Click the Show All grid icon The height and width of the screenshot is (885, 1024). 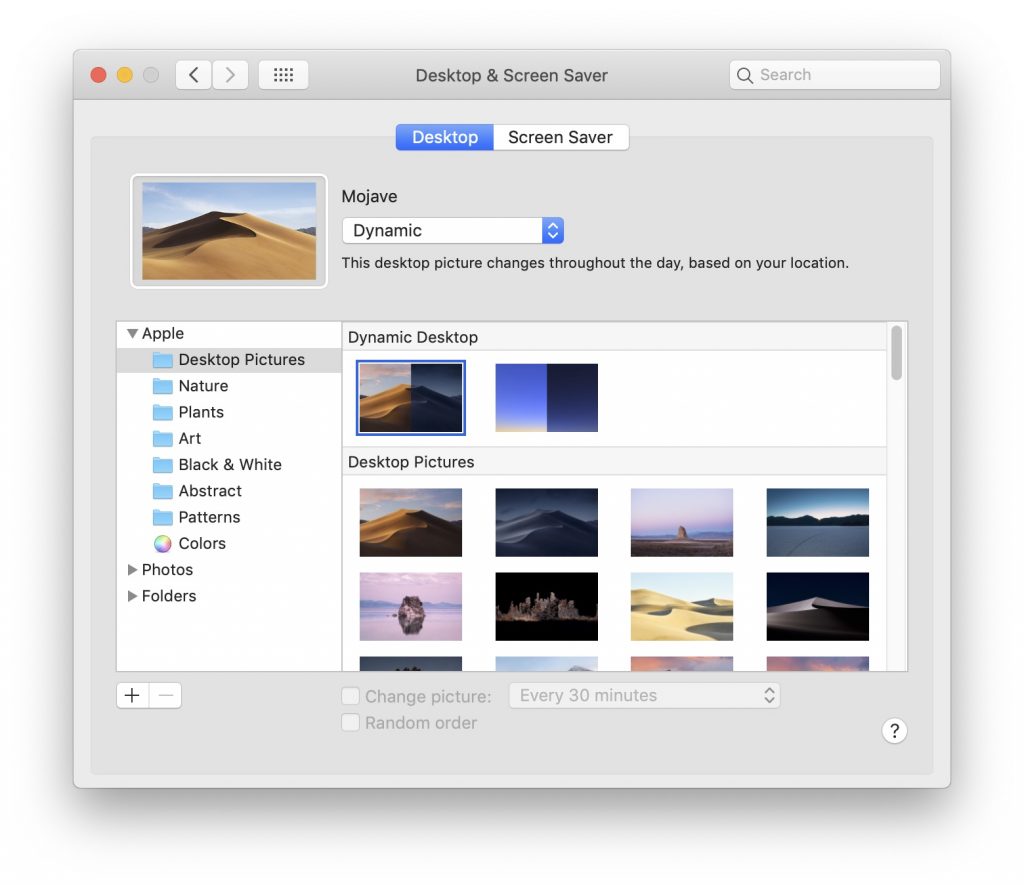point(283,74)
